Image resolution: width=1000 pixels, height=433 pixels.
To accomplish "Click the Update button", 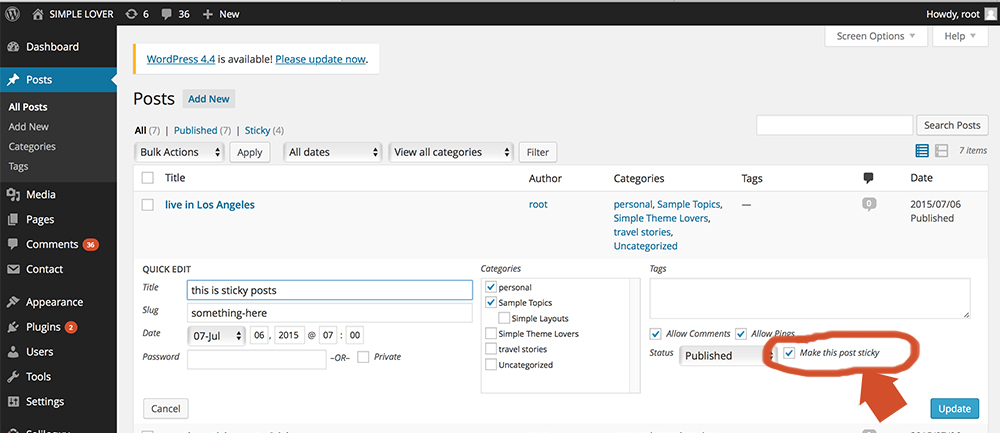I will pyautogui.click(x=955, y=409).
